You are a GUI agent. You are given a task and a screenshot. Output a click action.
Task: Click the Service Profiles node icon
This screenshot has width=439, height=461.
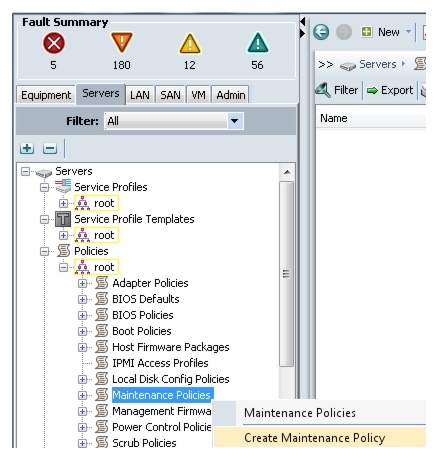[x=63, y=186]
